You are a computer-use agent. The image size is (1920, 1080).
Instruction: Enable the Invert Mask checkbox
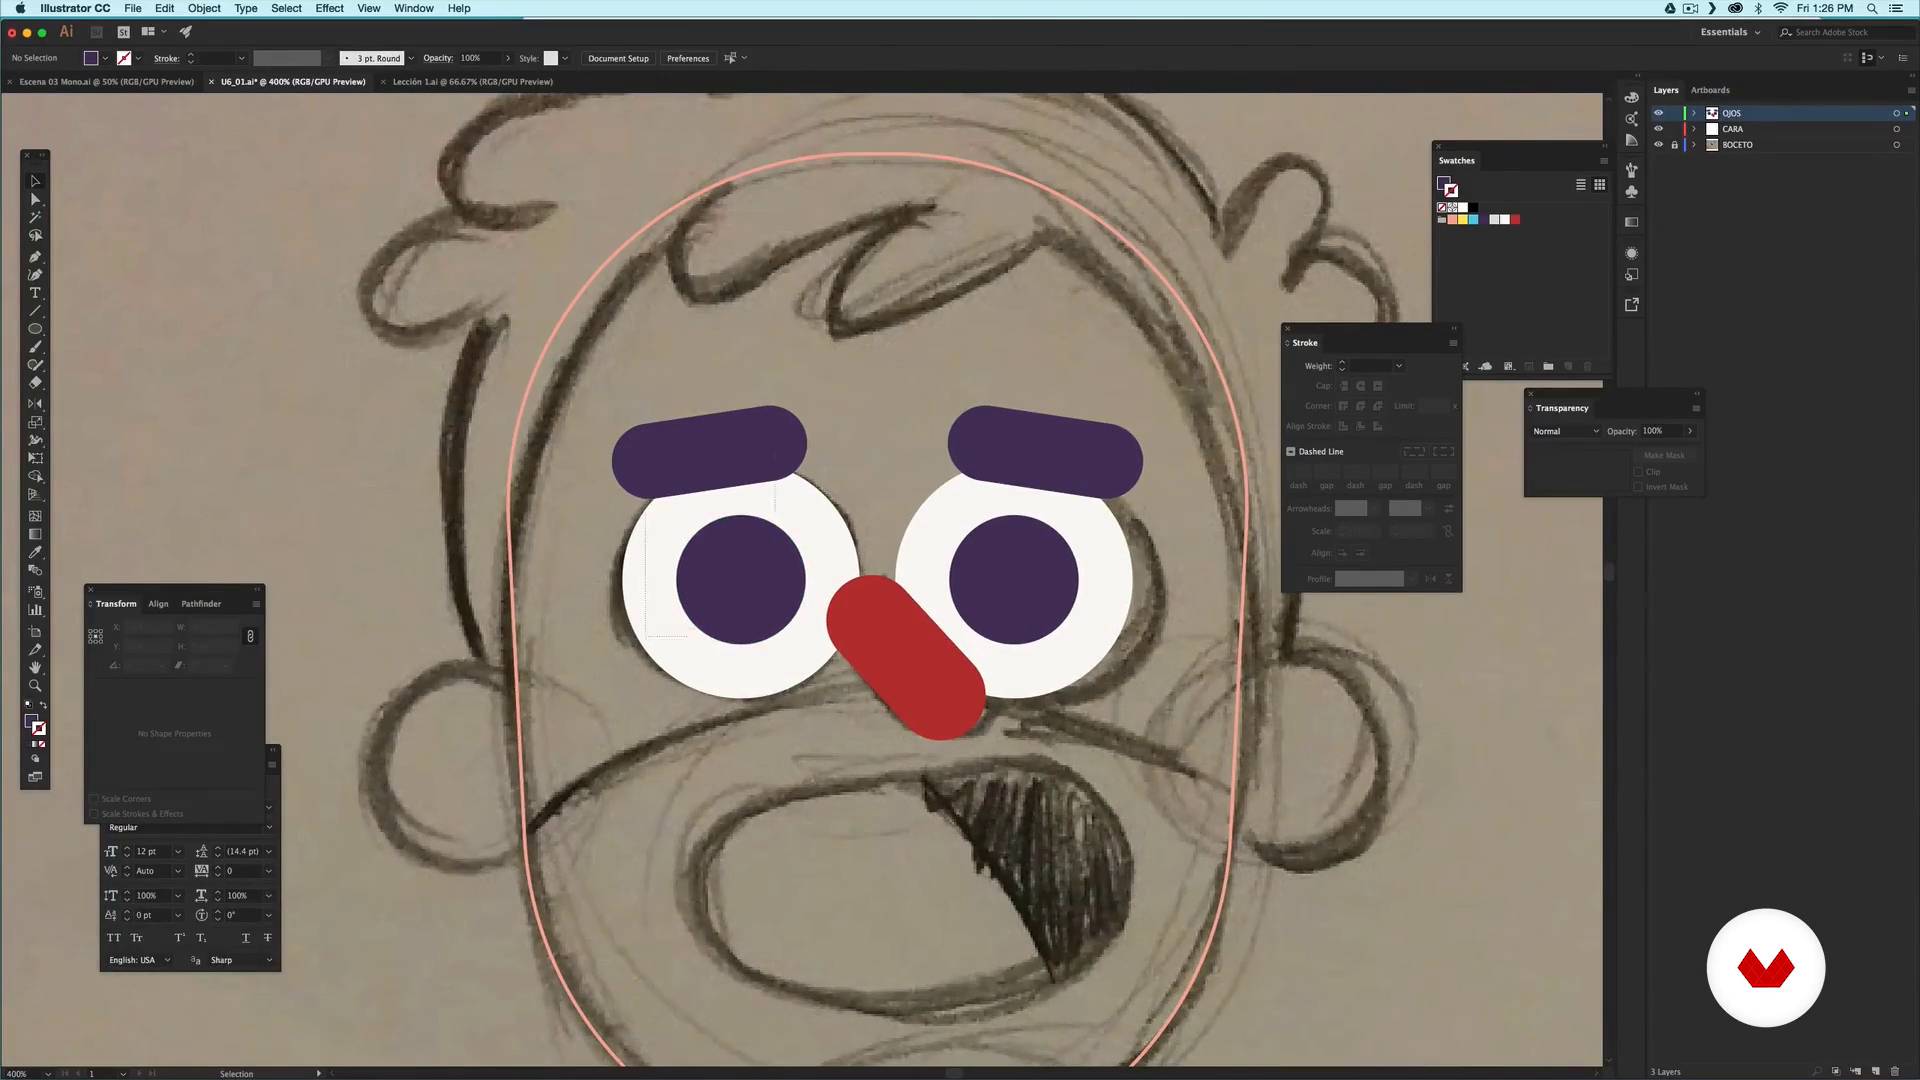click(1639, 487)
